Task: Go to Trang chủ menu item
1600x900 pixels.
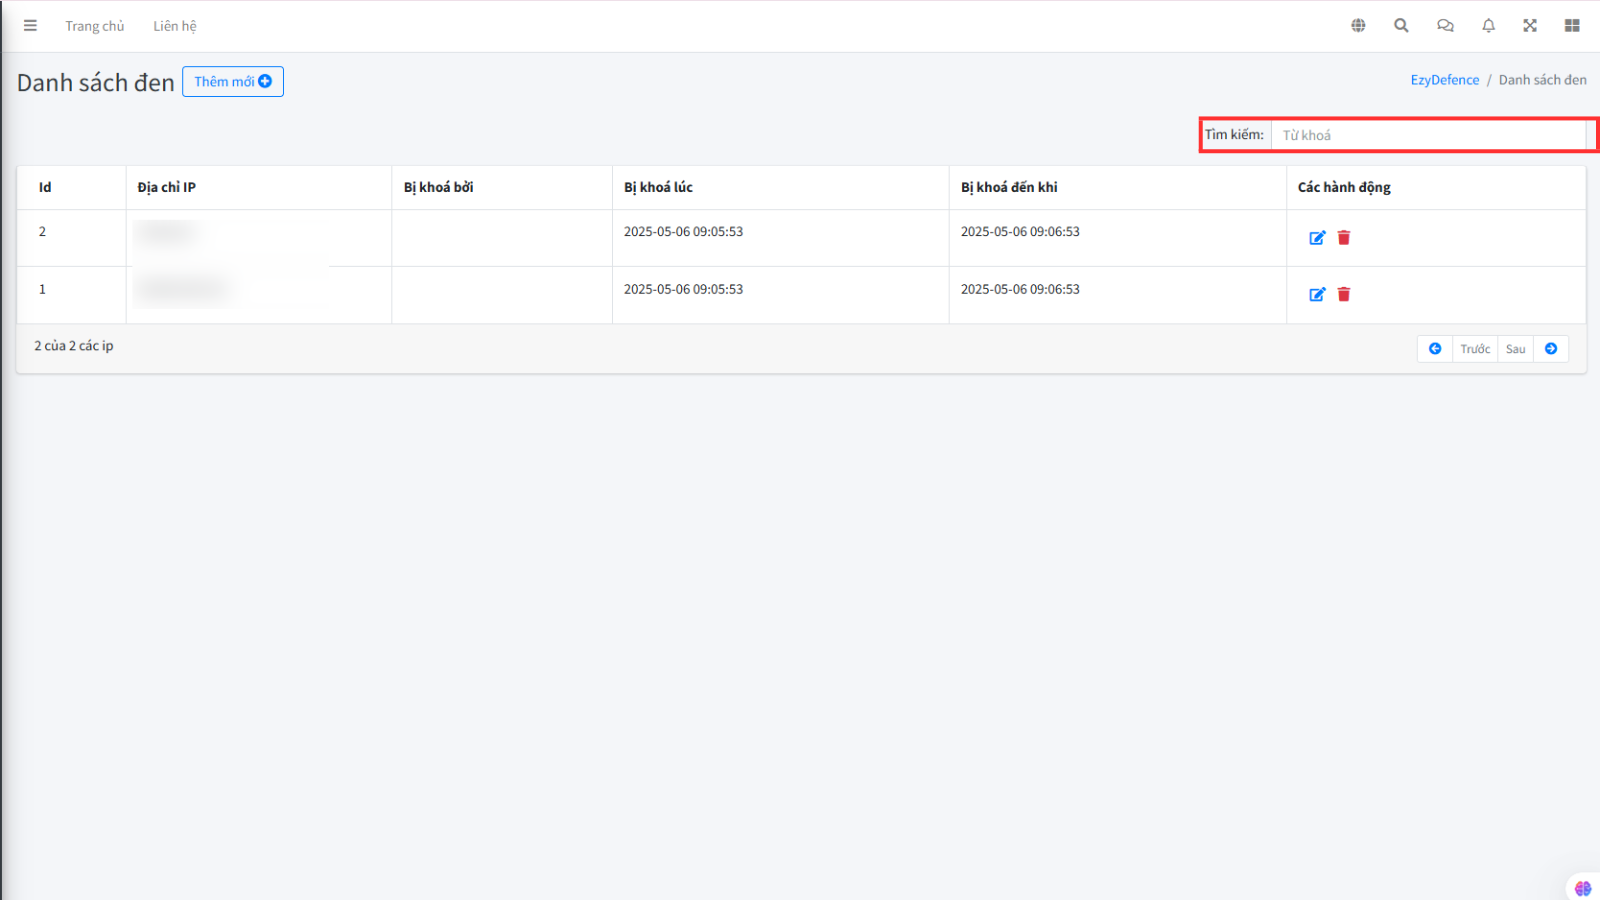Action: pyautogui.click(x=95, y=26)
